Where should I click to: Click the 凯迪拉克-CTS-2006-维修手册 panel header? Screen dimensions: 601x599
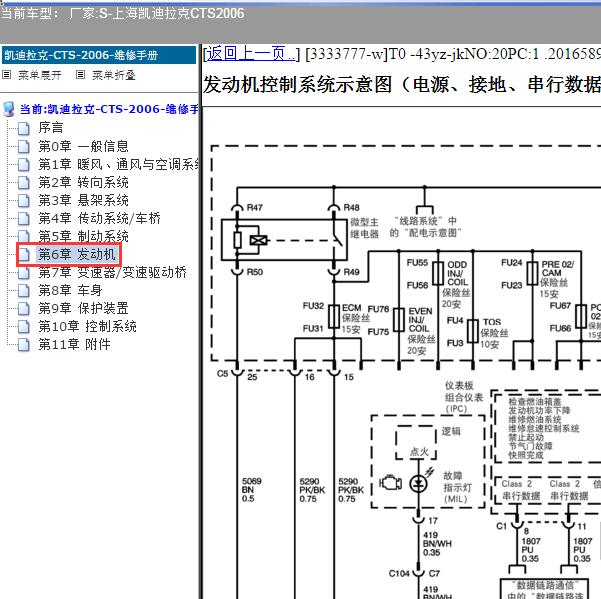point(99,56)
